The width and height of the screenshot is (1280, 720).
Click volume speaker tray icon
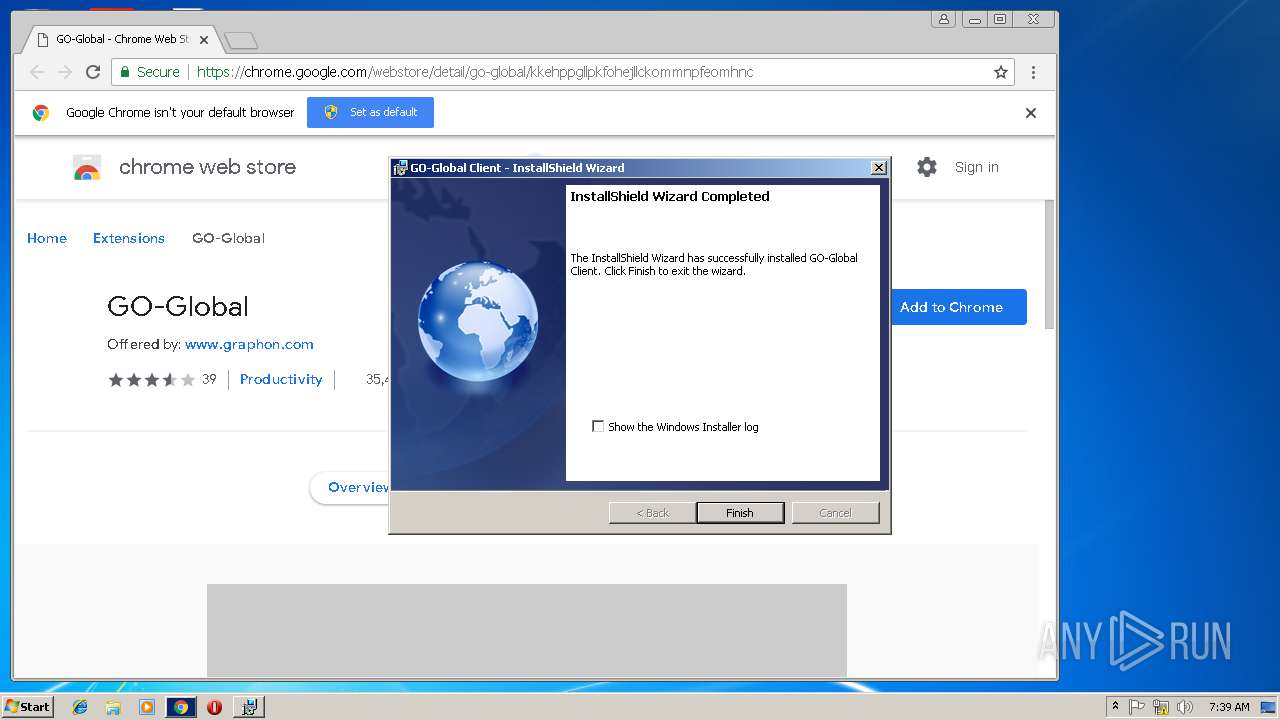[1185, 707]
